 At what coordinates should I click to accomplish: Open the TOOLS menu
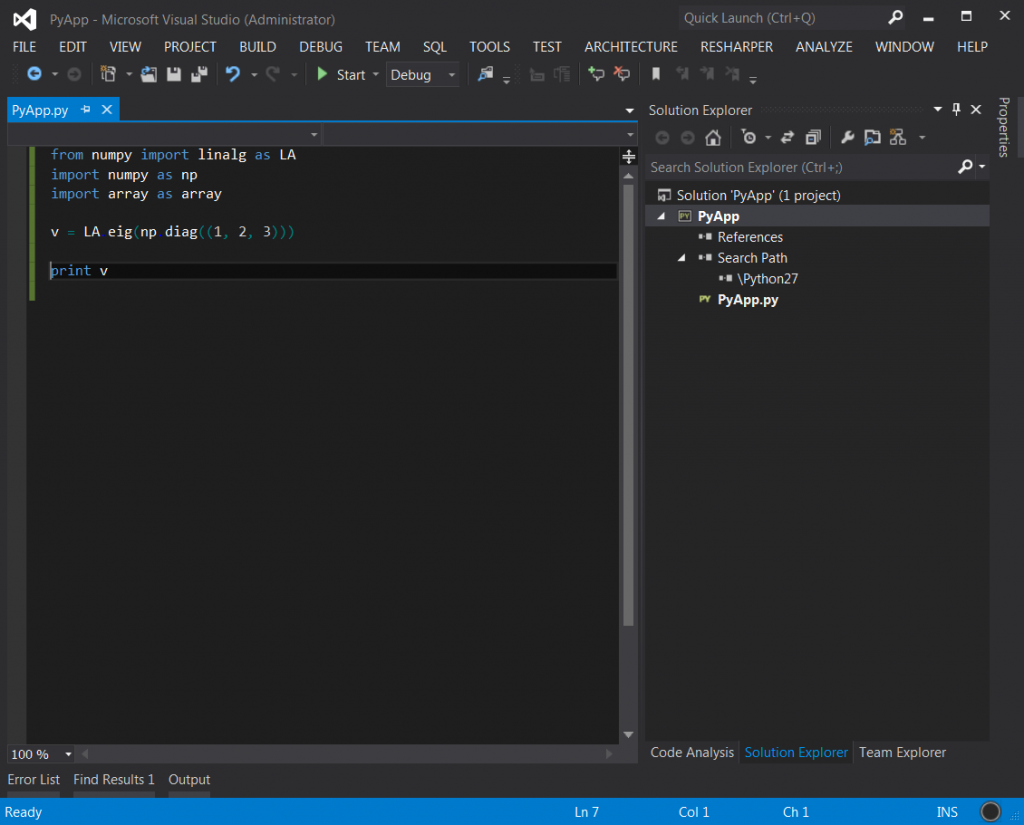[x=489, y=47]
